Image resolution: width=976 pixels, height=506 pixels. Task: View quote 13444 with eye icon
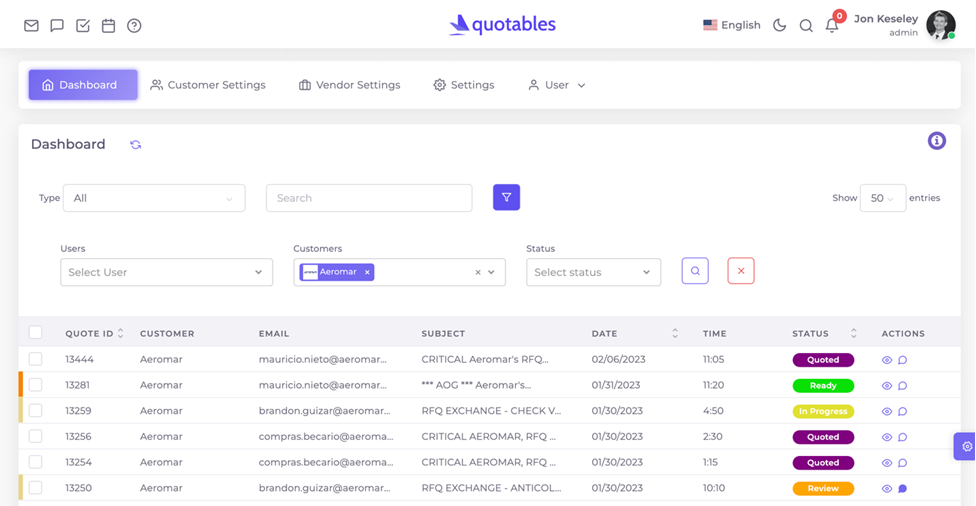click(887, 360)
